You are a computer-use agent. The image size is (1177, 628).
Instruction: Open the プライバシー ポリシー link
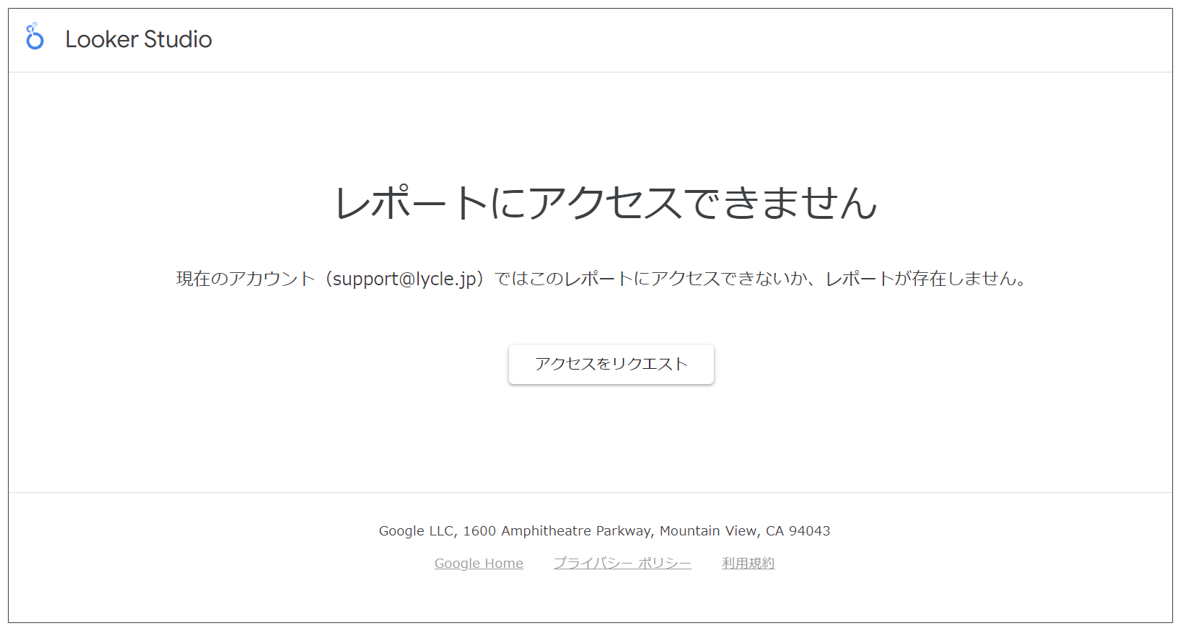pyautogui.click(x=622, y=563)
